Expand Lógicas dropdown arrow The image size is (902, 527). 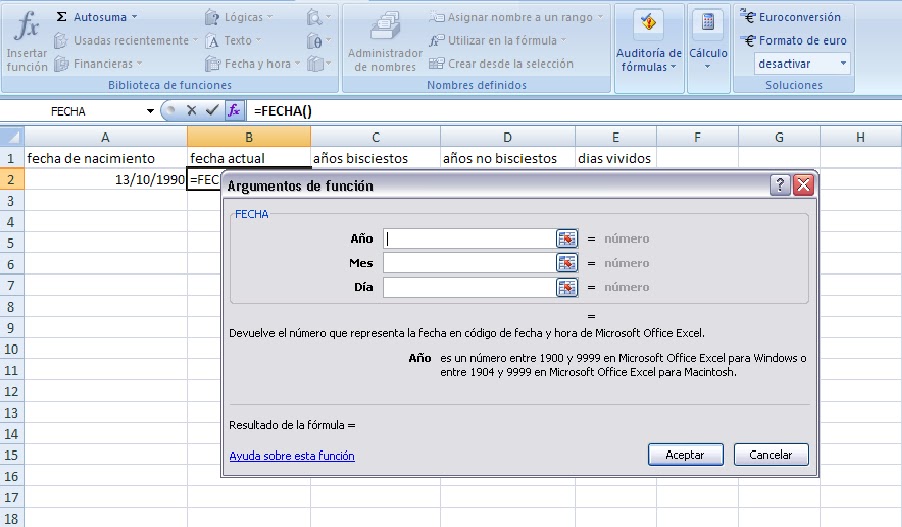click(270, 17)
